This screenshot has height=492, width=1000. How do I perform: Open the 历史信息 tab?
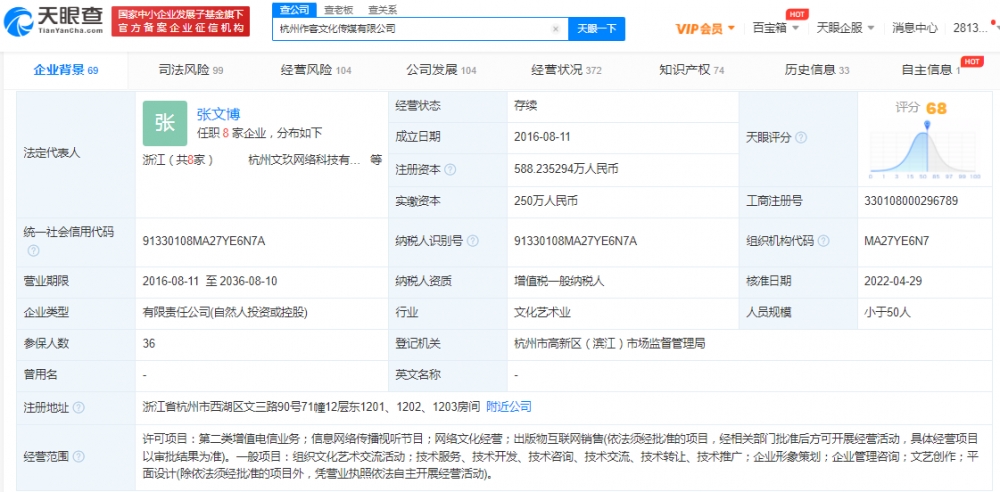[816, 70]
